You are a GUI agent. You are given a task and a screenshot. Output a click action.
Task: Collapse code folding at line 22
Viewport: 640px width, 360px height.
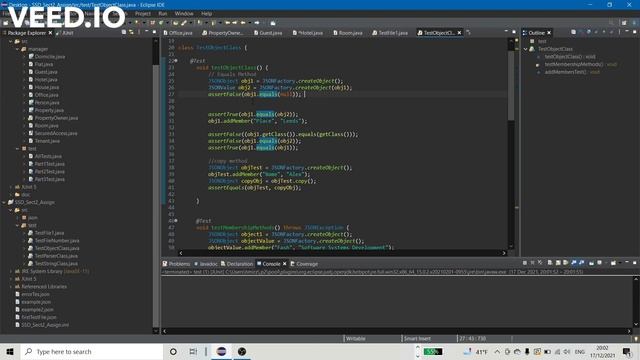pyautogui.click(x=176, y=61)
